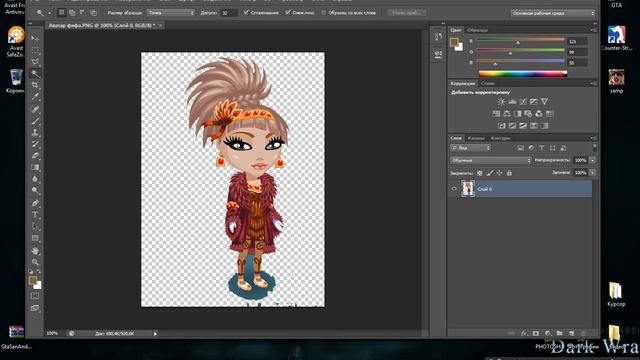Open the Color panel flyout menu
This screenshot has height=360, width=640.
click(x=593, y=30)
